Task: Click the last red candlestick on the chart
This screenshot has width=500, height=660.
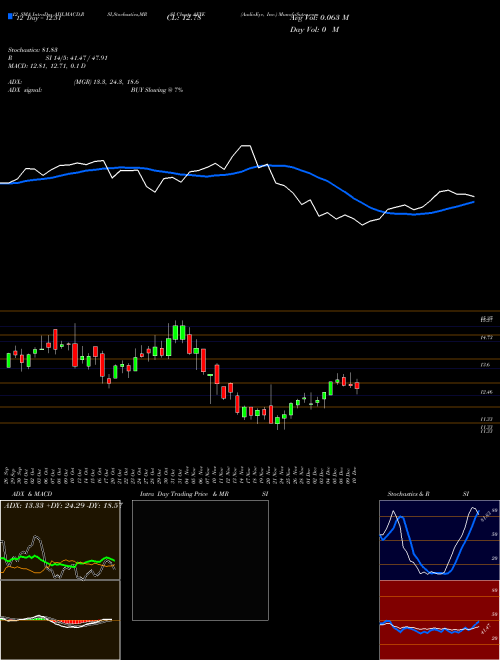Action: pyautogui.click(x=357, y=386)
